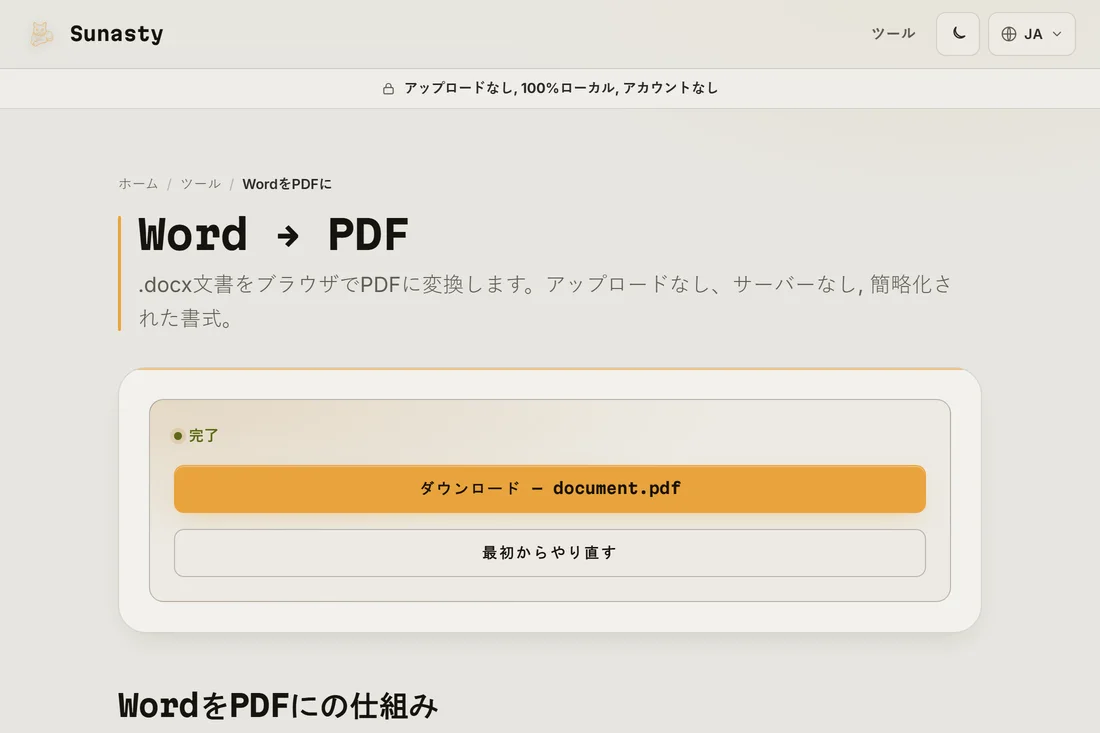Expand the JA language dropdown
Screen dimensions: 1100x733
pos(1031,34)
